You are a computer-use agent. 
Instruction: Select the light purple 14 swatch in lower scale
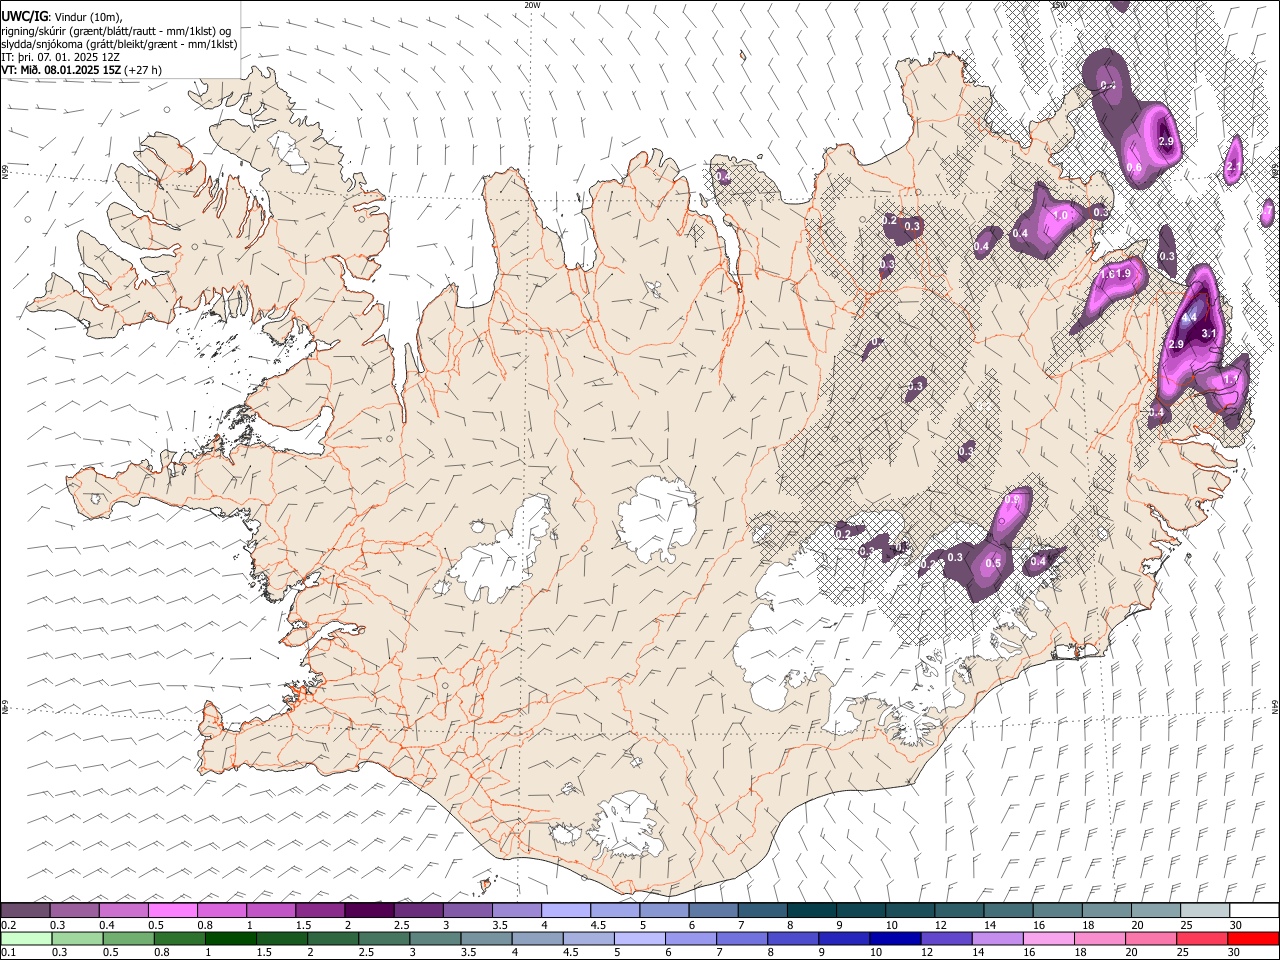click(998, 938)
